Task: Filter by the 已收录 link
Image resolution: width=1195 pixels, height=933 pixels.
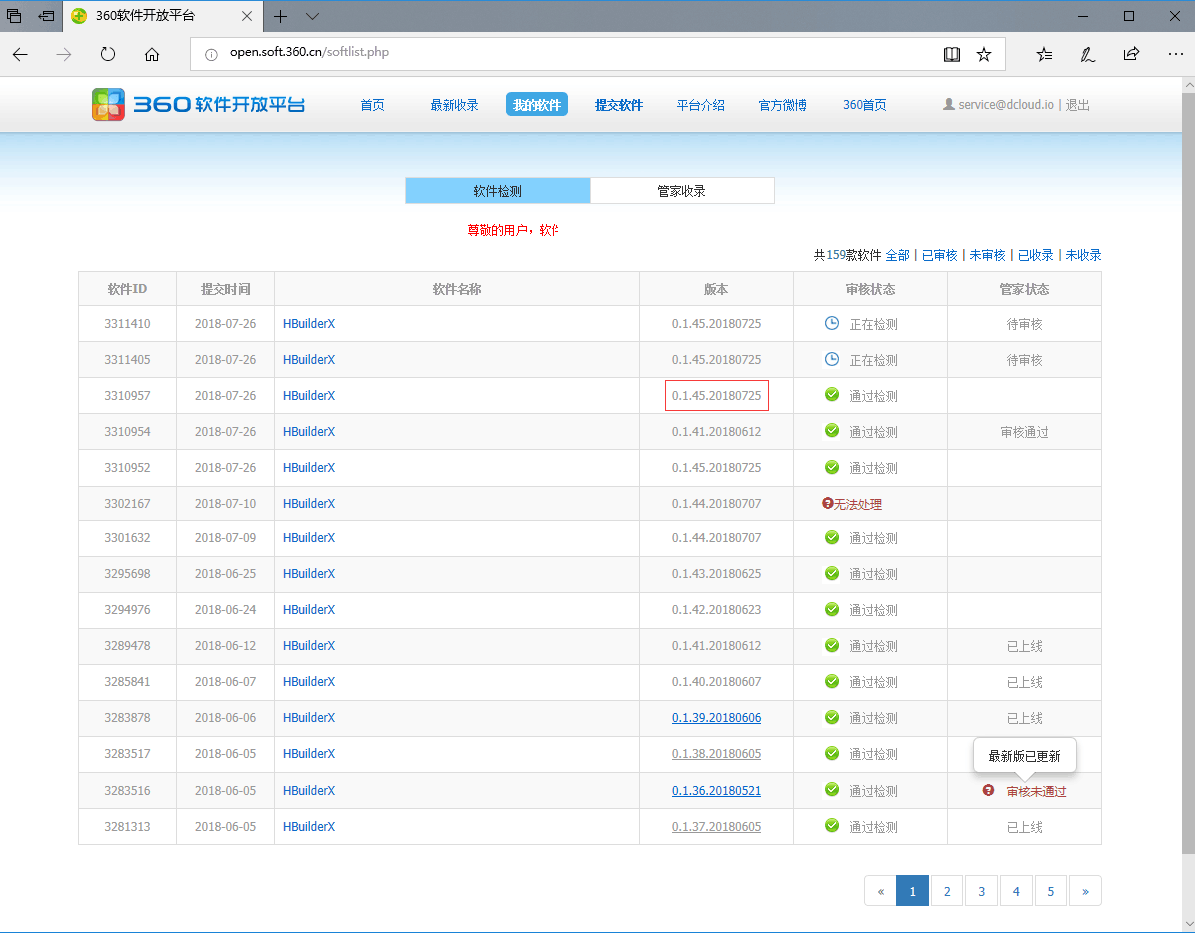Action: point(1035,255)
